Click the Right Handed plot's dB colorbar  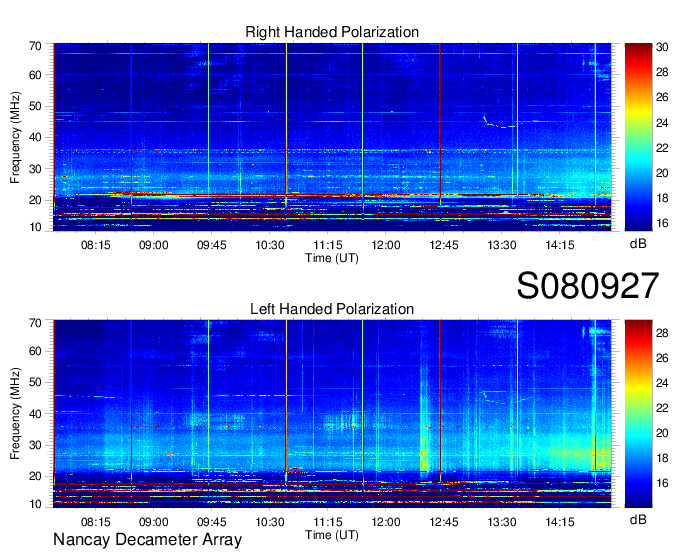(638, 137)
